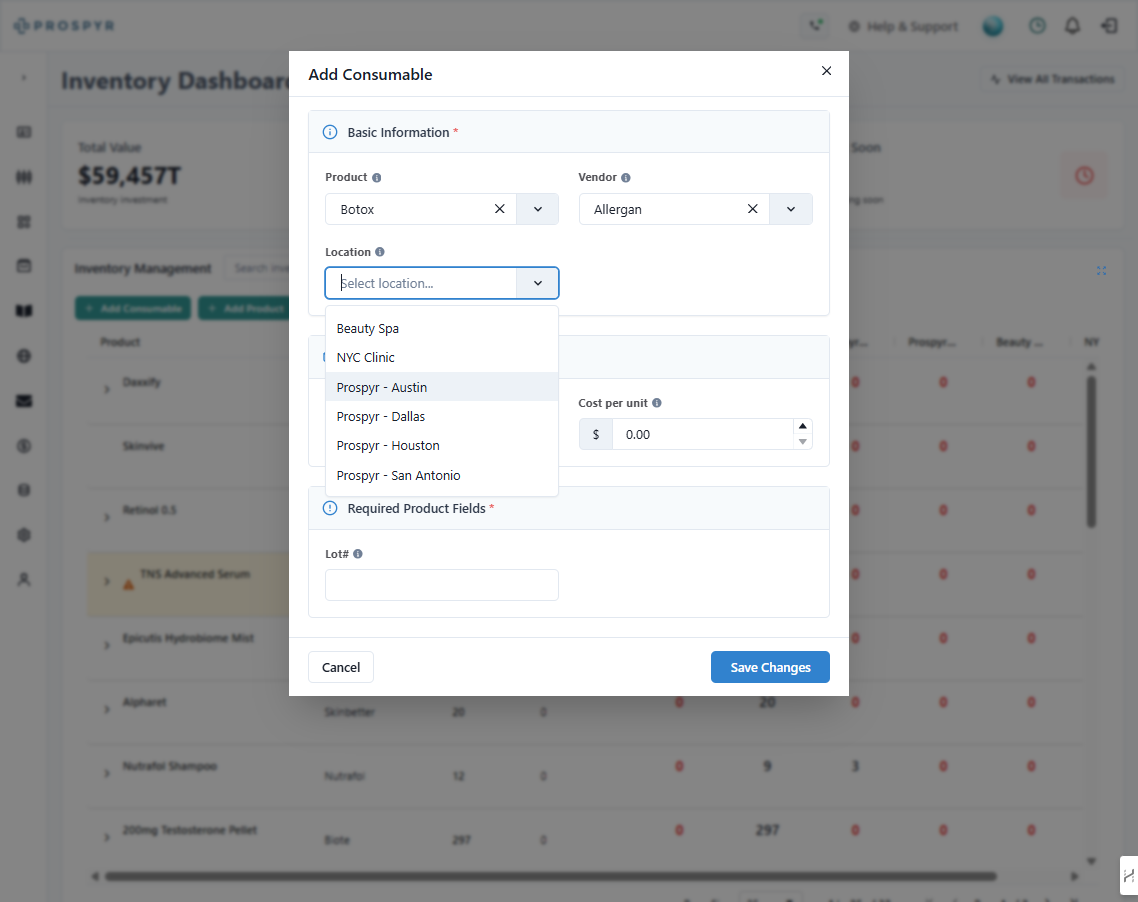1138x902 pixels.
Task: Expand the Daxxify product row
Action: tap(107, 389)
